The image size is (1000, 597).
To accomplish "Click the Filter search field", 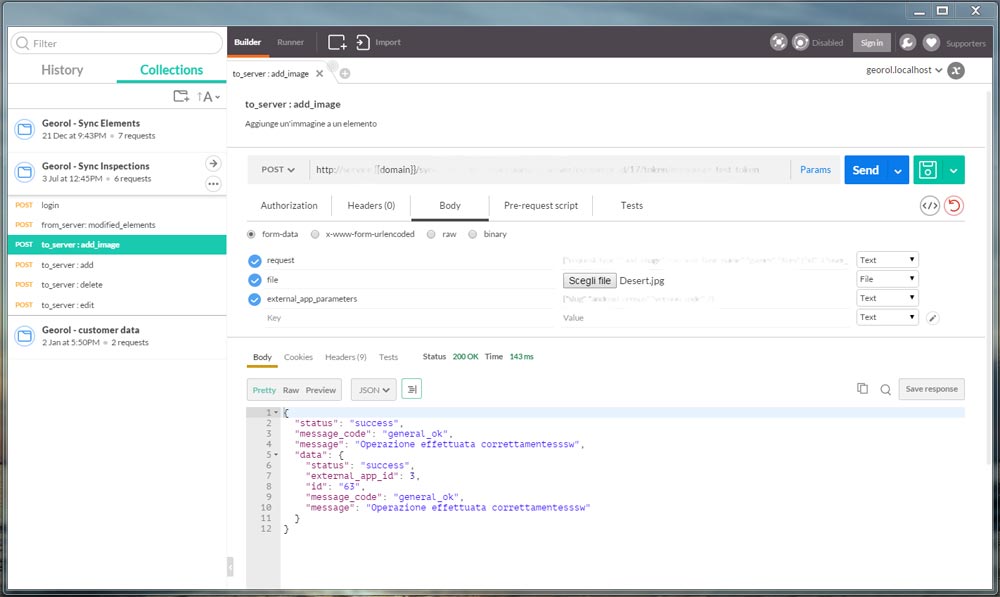I will click(117, 44).
